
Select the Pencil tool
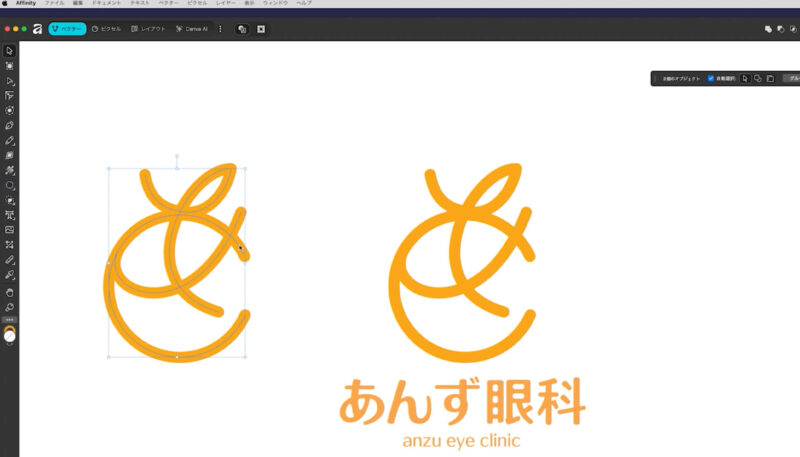(x=9, y=140)
